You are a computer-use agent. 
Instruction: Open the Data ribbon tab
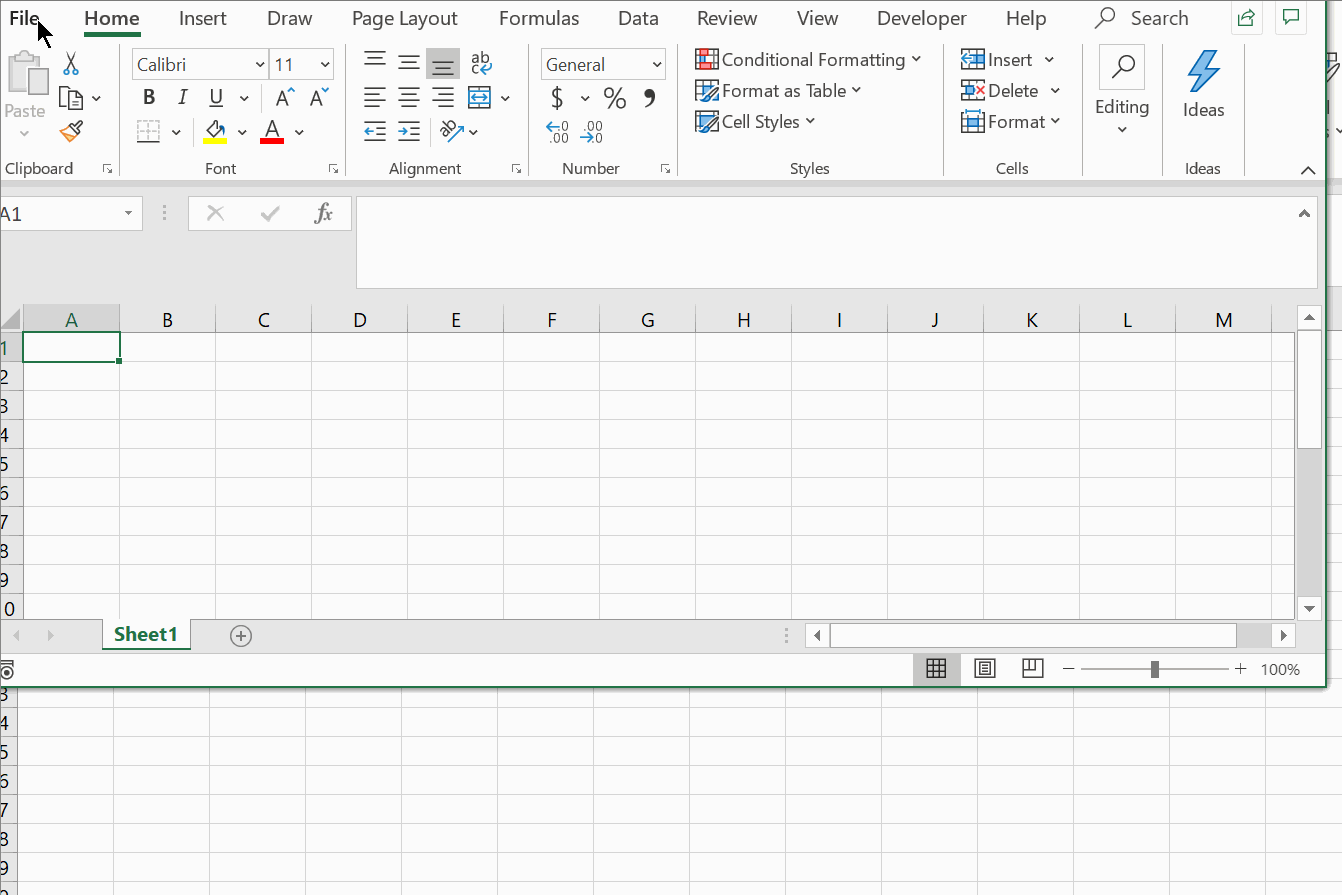(x=638, y=18)
